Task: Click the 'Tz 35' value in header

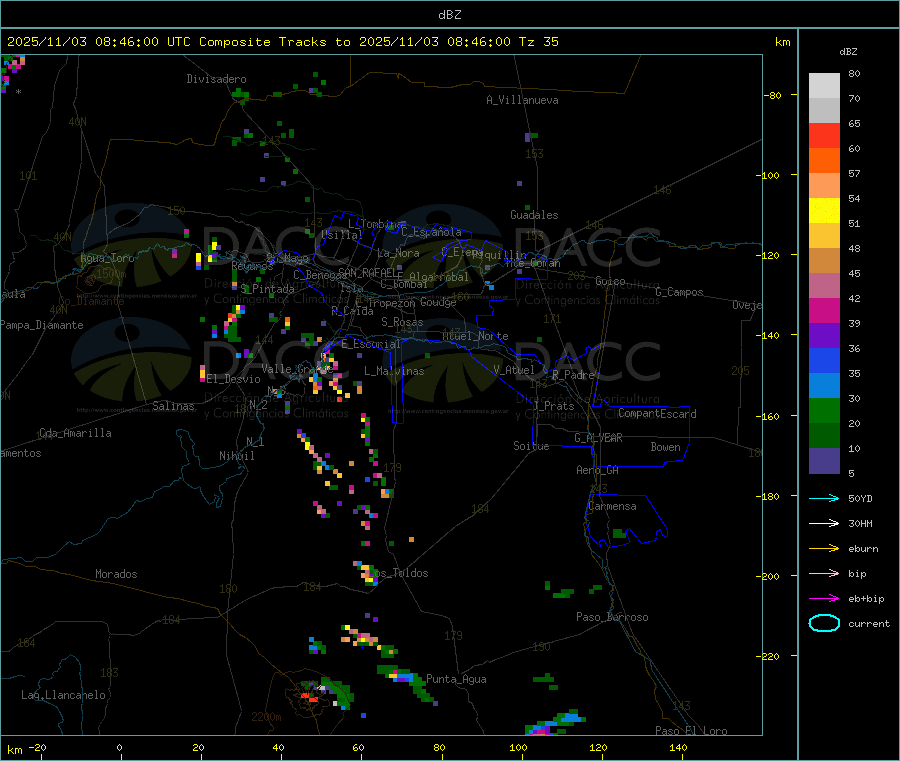Action: coord(538,42)
